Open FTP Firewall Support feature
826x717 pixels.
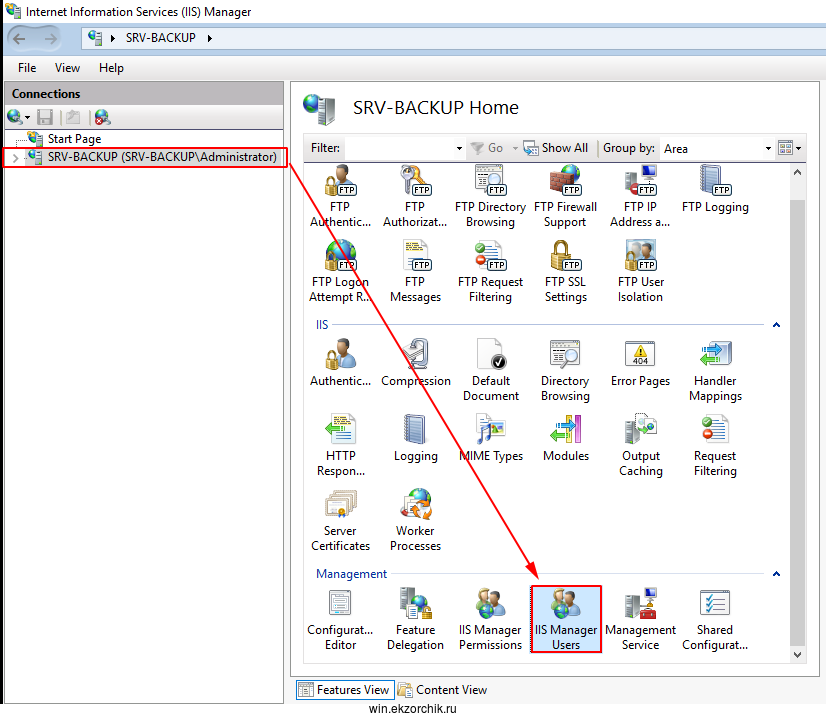[x=565, y=197]
